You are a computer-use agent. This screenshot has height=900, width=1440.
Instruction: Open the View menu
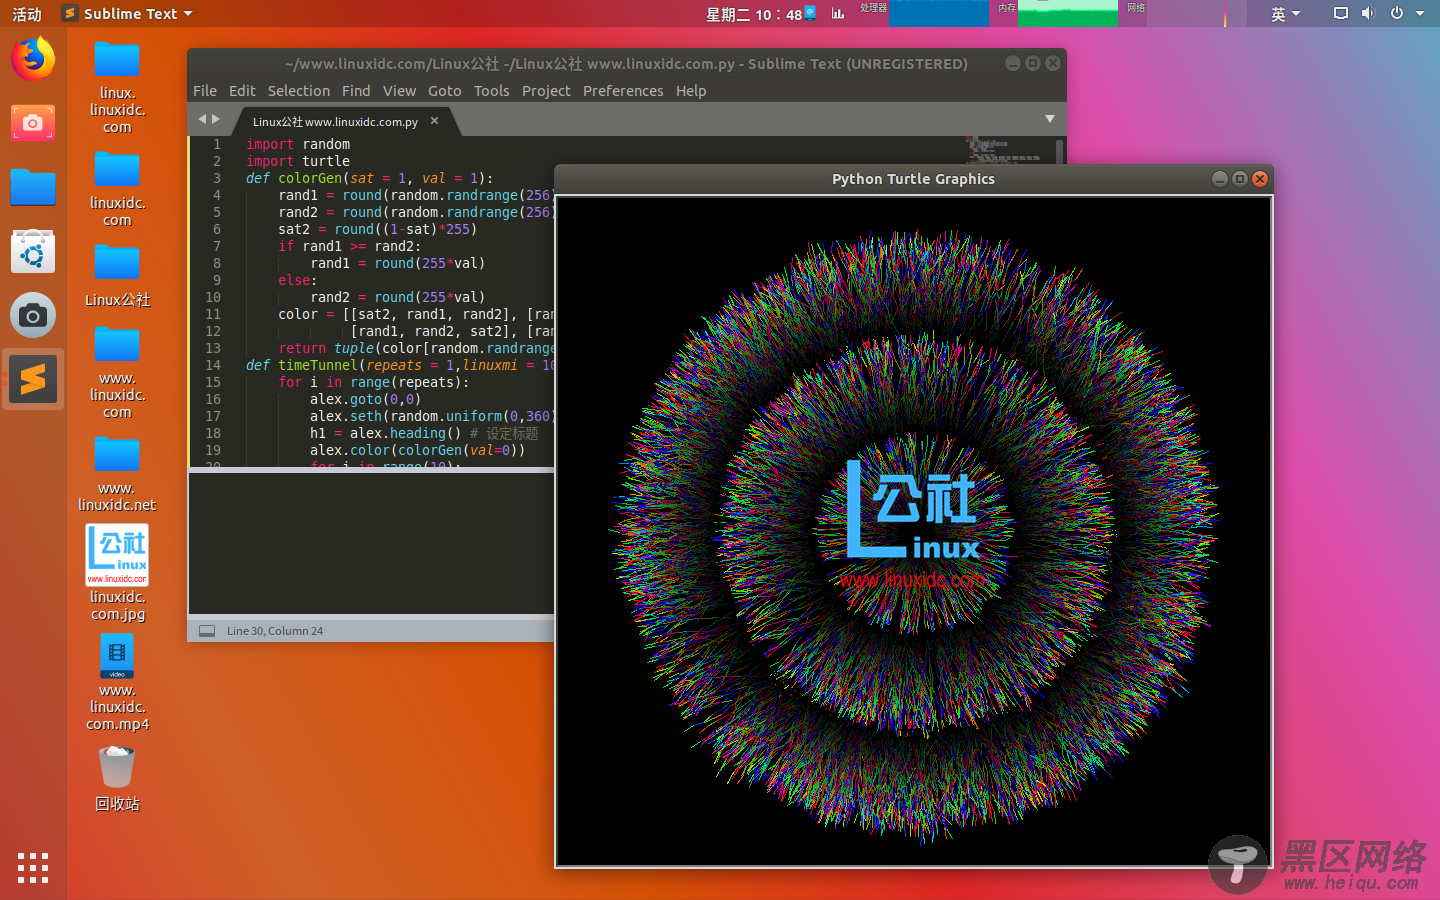pos(399,91)
